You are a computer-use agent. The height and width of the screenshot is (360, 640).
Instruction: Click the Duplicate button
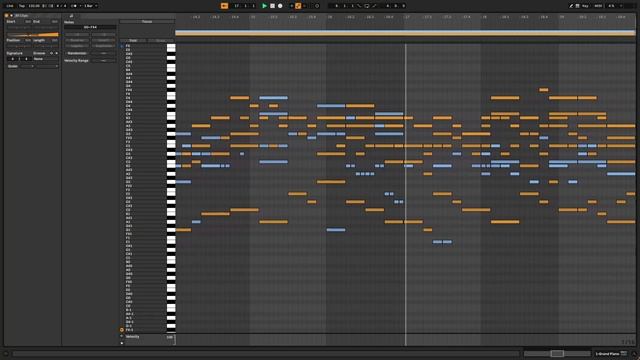point(104,46)
